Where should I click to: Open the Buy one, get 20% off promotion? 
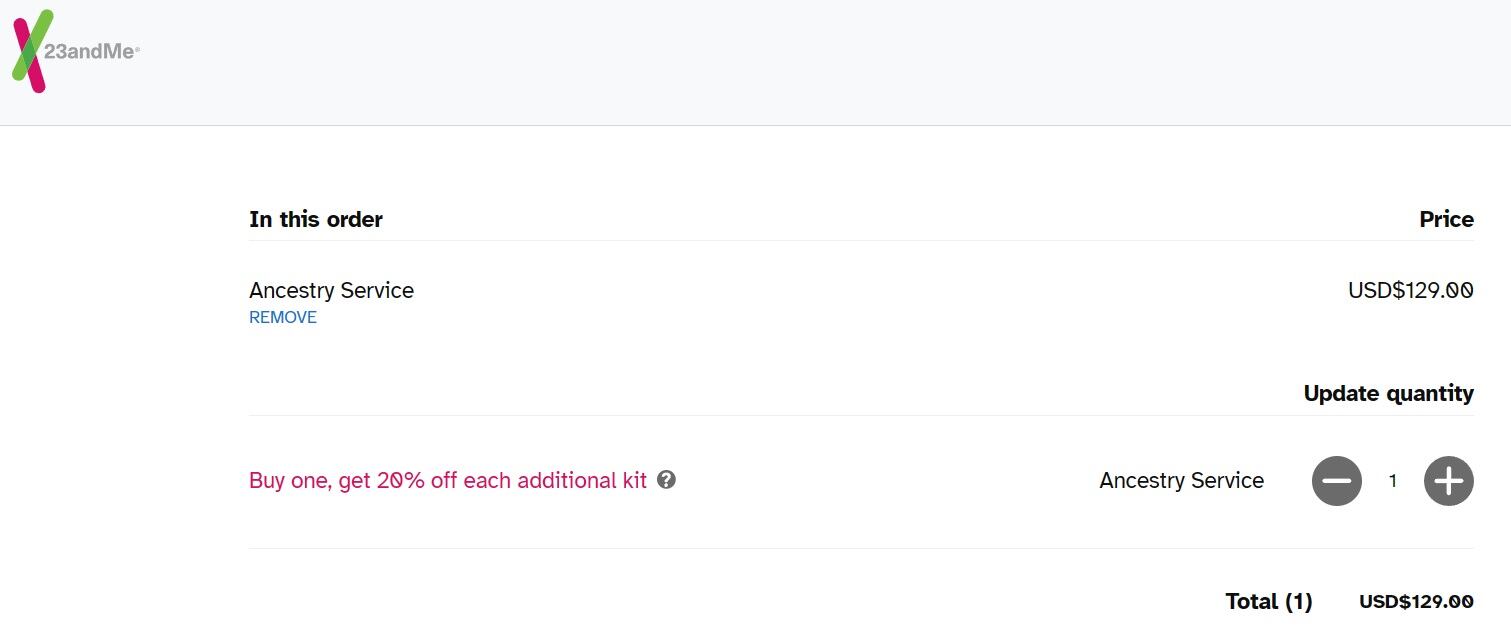click(x=448, y=480)
